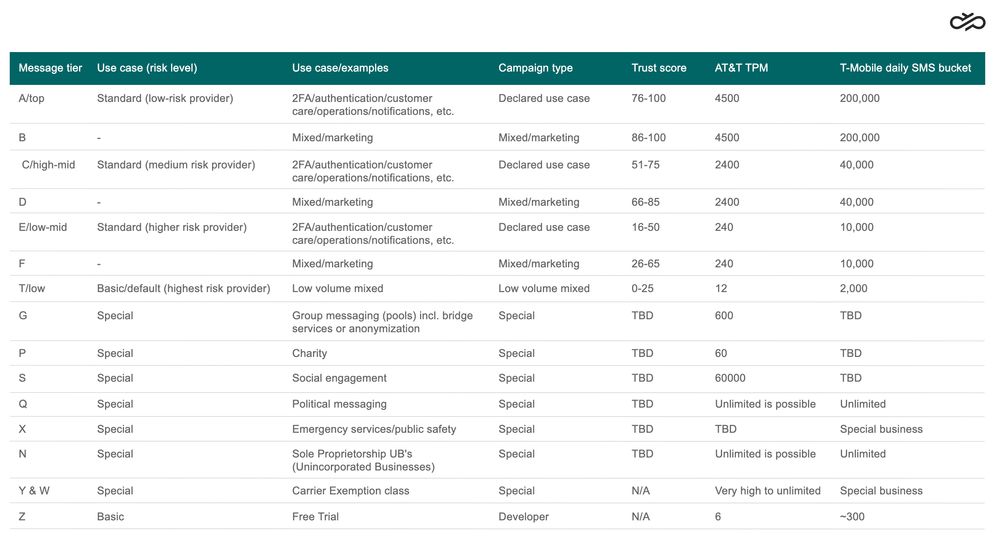Image resolution: width=999 pixels, height=542 pixels.
Task: Click the 60000 AT&T TPM value
Action: pyautogui.click(x=730, y=378)
